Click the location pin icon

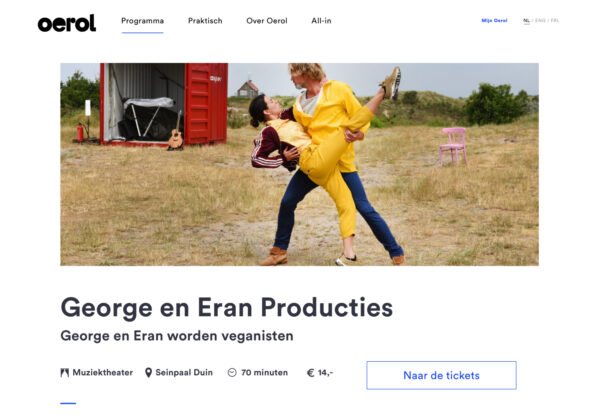click(148, 373)
